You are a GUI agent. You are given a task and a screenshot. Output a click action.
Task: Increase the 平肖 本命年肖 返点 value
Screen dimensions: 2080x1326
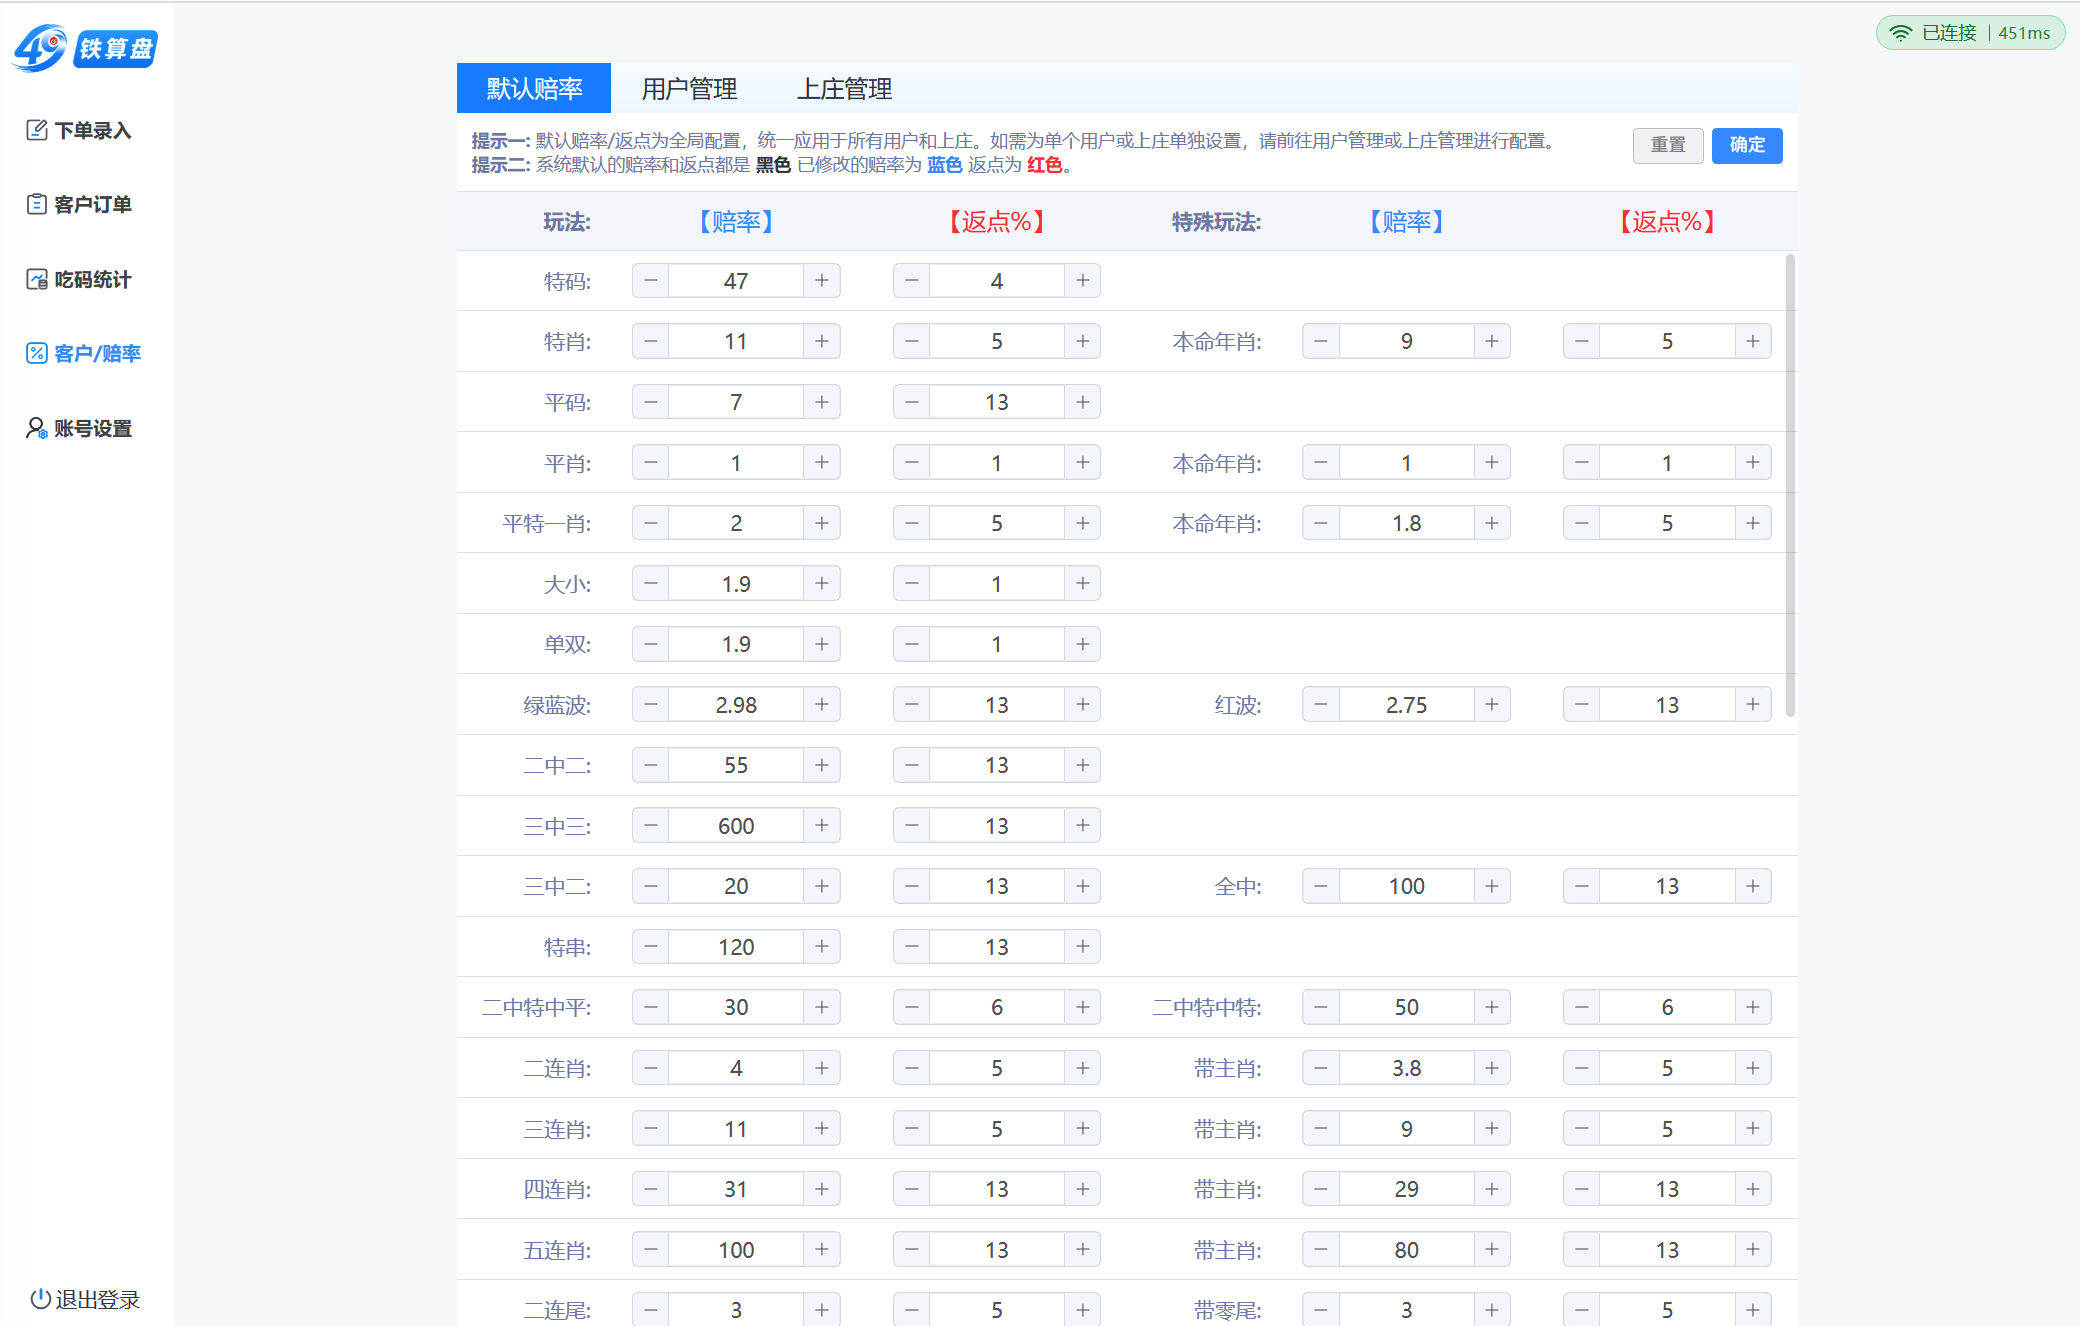tap(1753, 463)
